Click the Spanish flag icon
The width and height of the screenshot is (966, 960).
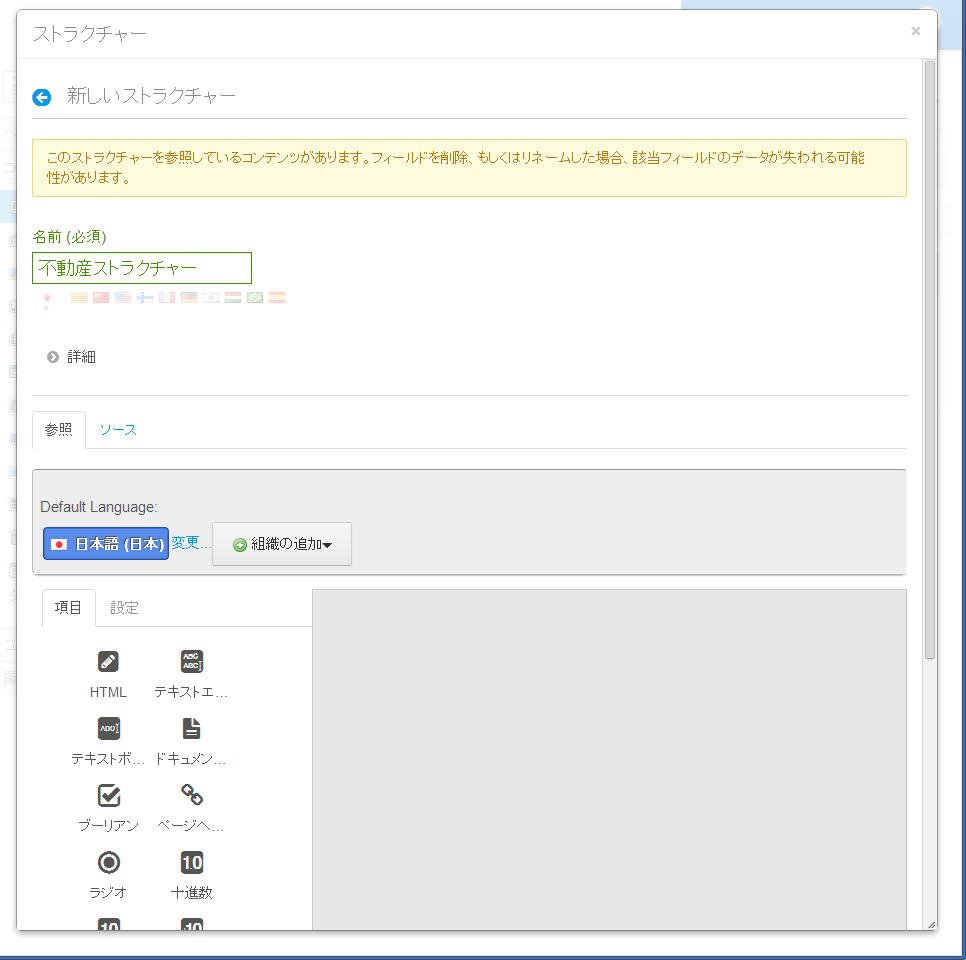(277, 298)
